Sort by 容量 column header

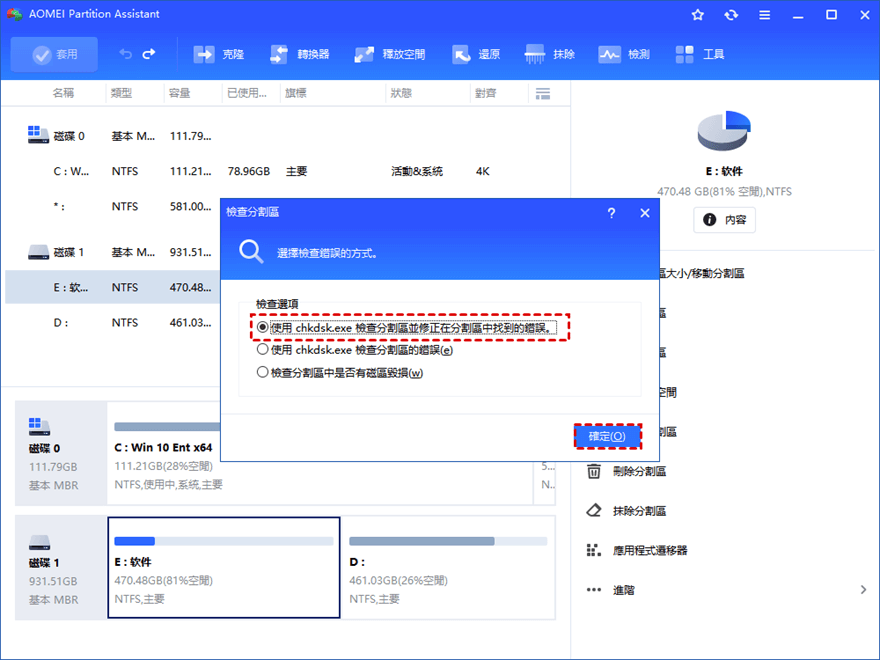coord(180,93)
